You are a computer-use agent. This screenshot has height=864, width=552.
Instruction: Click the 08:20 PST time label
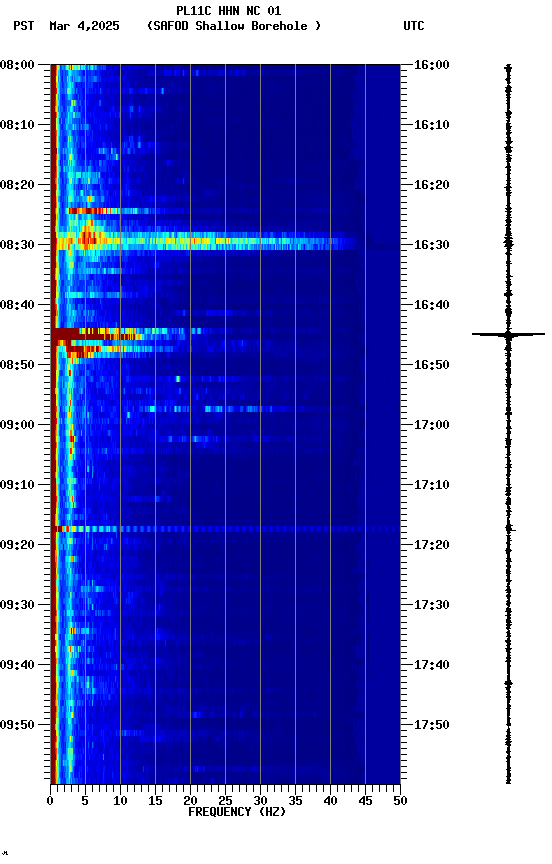point(17,185)
